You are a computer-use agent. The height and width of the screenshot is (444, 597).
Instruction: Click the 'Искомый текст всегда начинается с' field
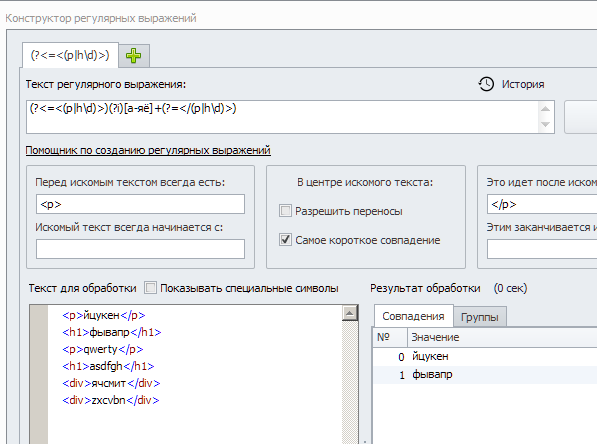click(140, 249)
